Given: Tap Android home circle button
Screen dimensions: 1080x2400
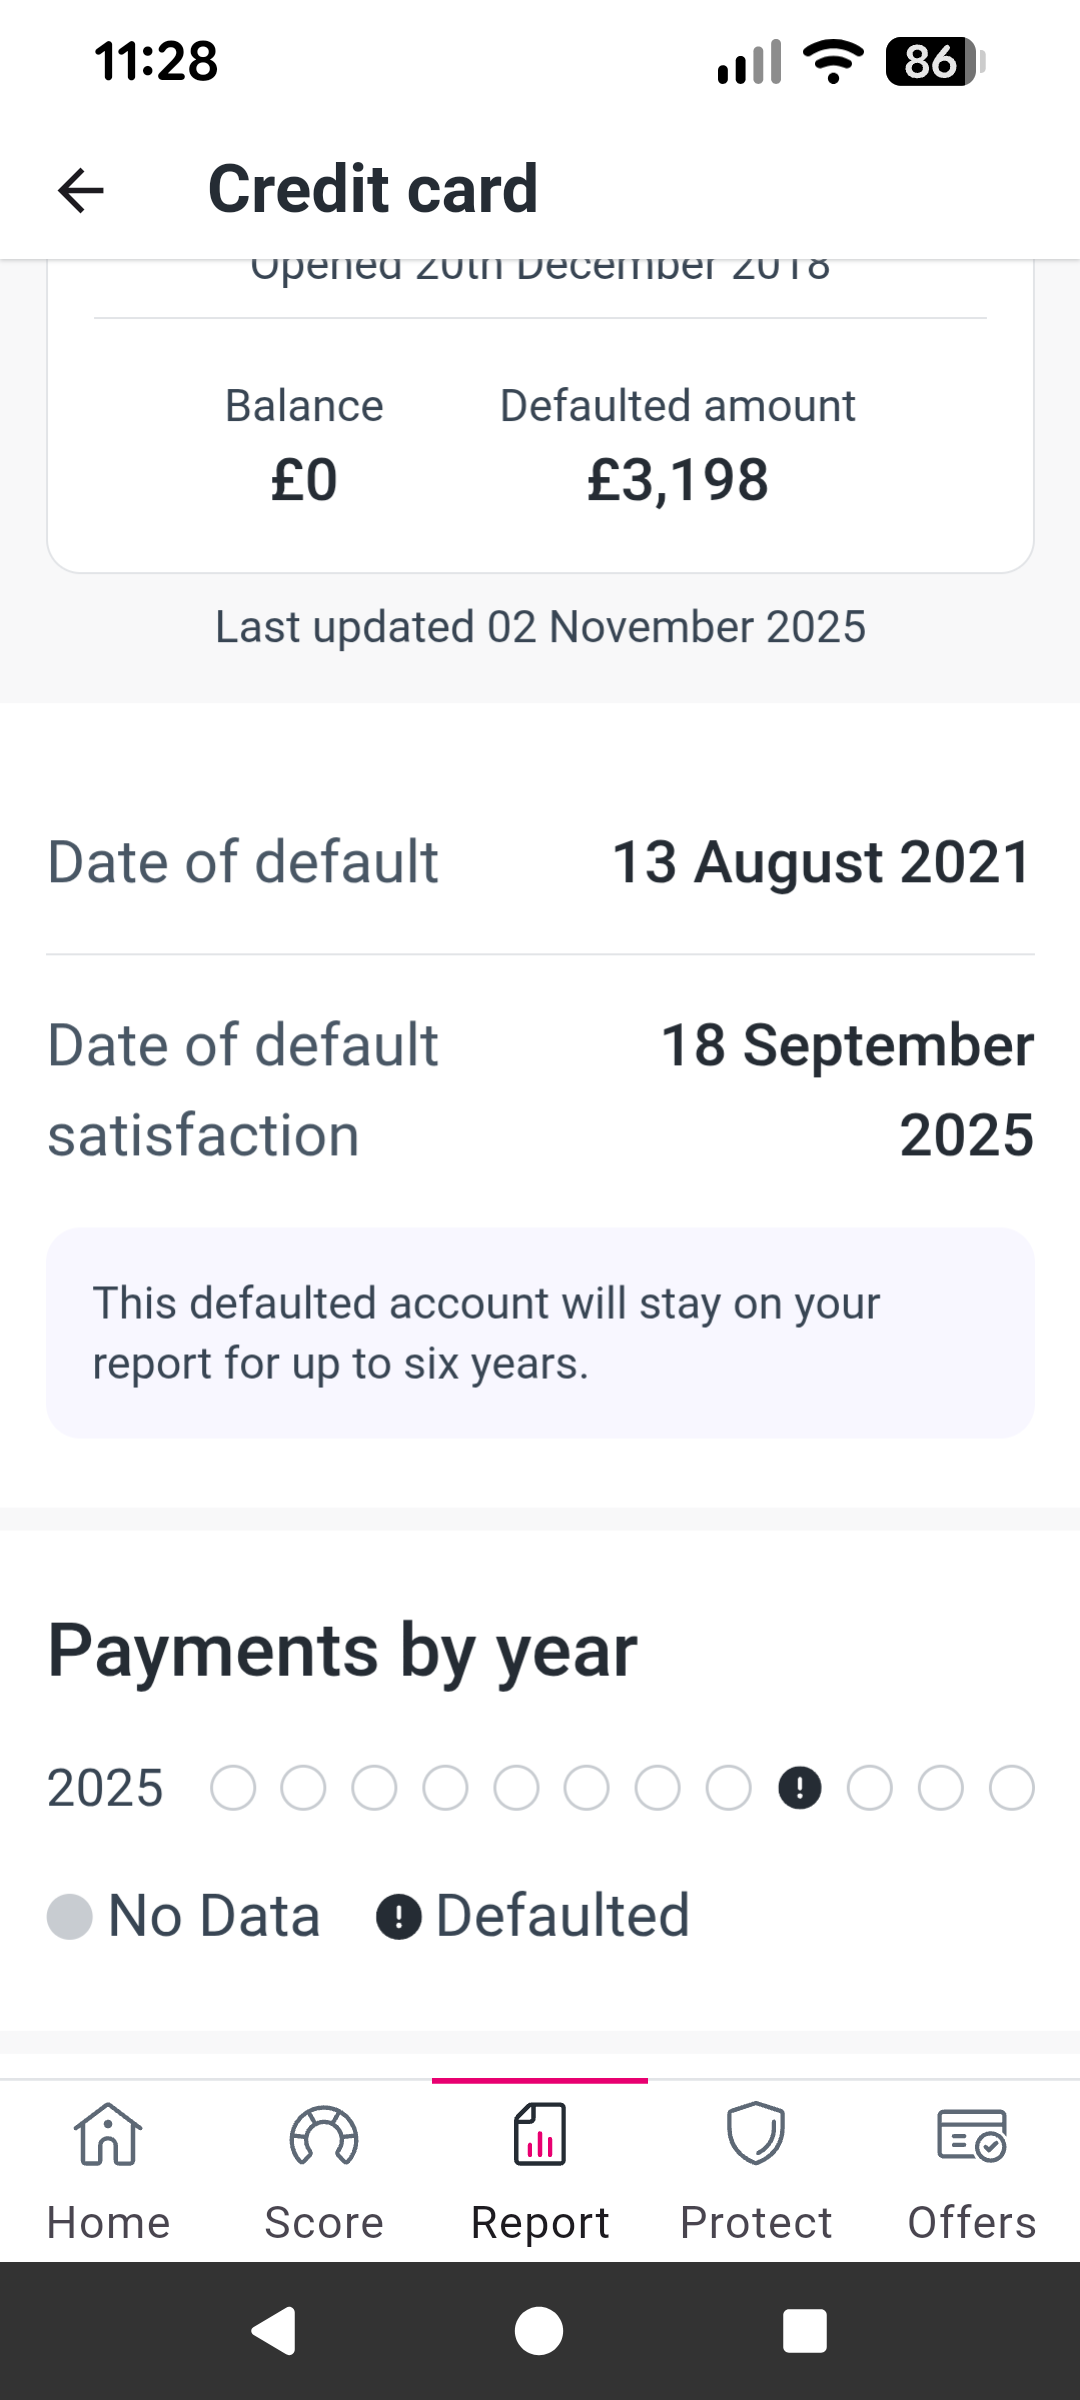Looking at the screenshot, I should click(x=539, y=2331).
